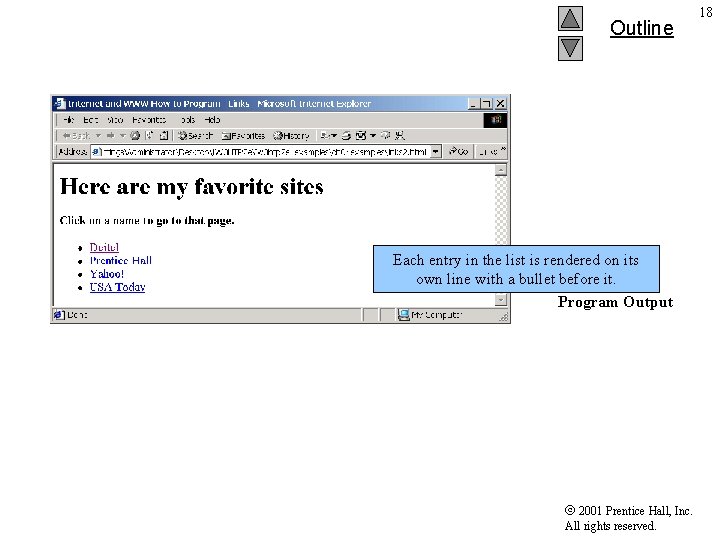Open the Favorites menu
720x540 pixels.
click(149, 120)
